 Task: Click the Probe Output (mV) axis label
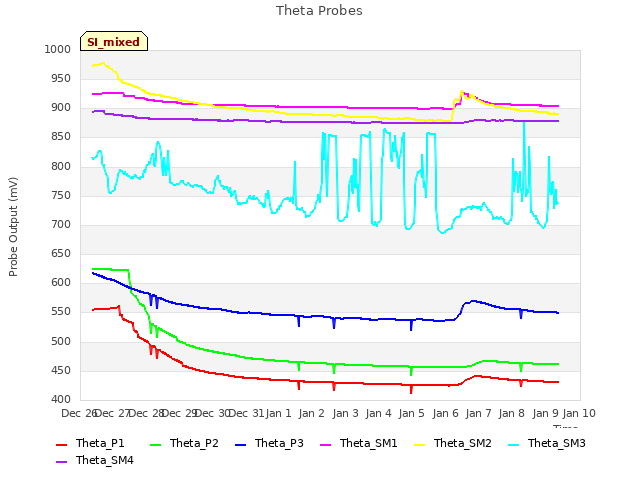[13, 227]
